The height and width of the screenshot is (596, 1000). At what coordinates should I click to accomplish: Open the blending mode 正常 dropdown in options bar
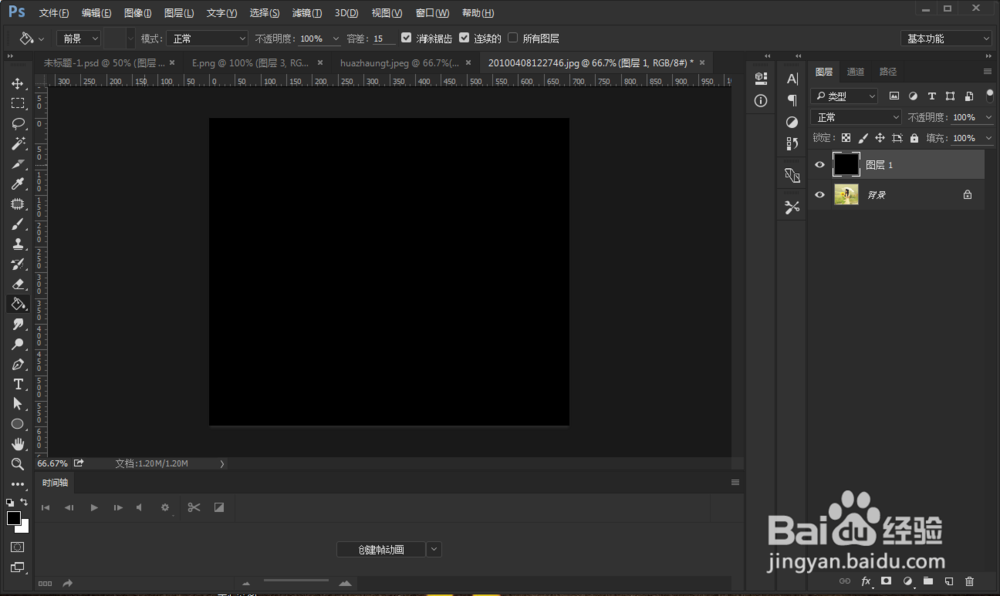click(207, 38)
